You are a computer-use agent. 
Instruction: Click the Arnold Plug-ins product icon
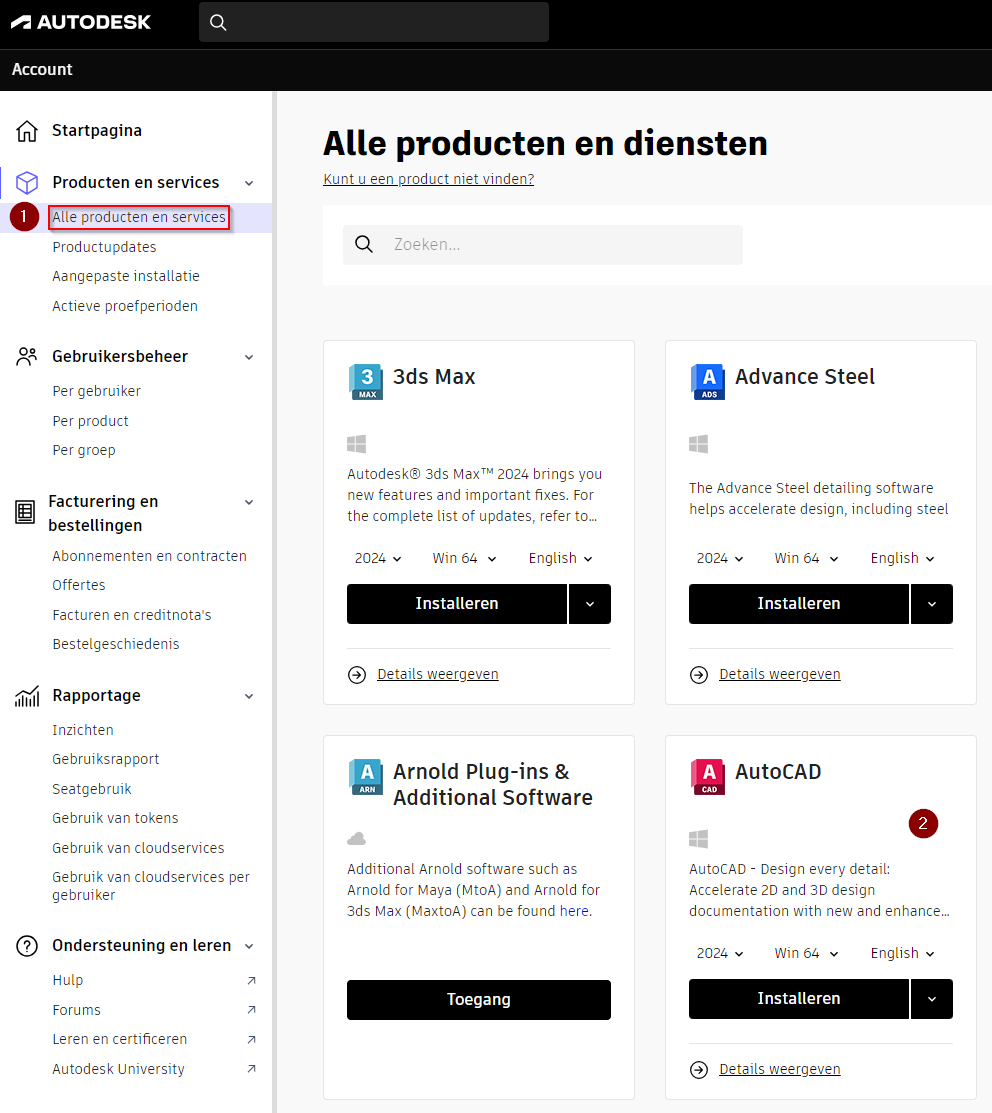(366, 777)
